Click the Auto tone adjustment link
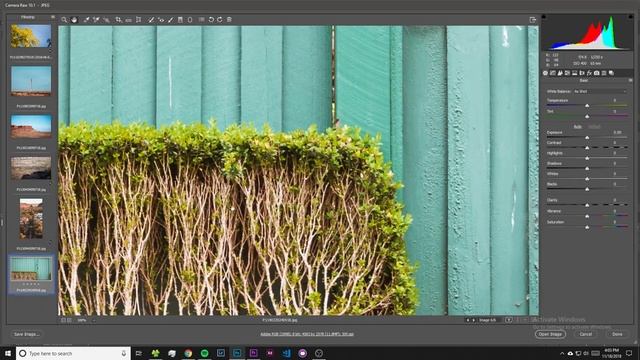Image resolution: width=640 pixels, height=360 pixels. click(x=578, y=127)
